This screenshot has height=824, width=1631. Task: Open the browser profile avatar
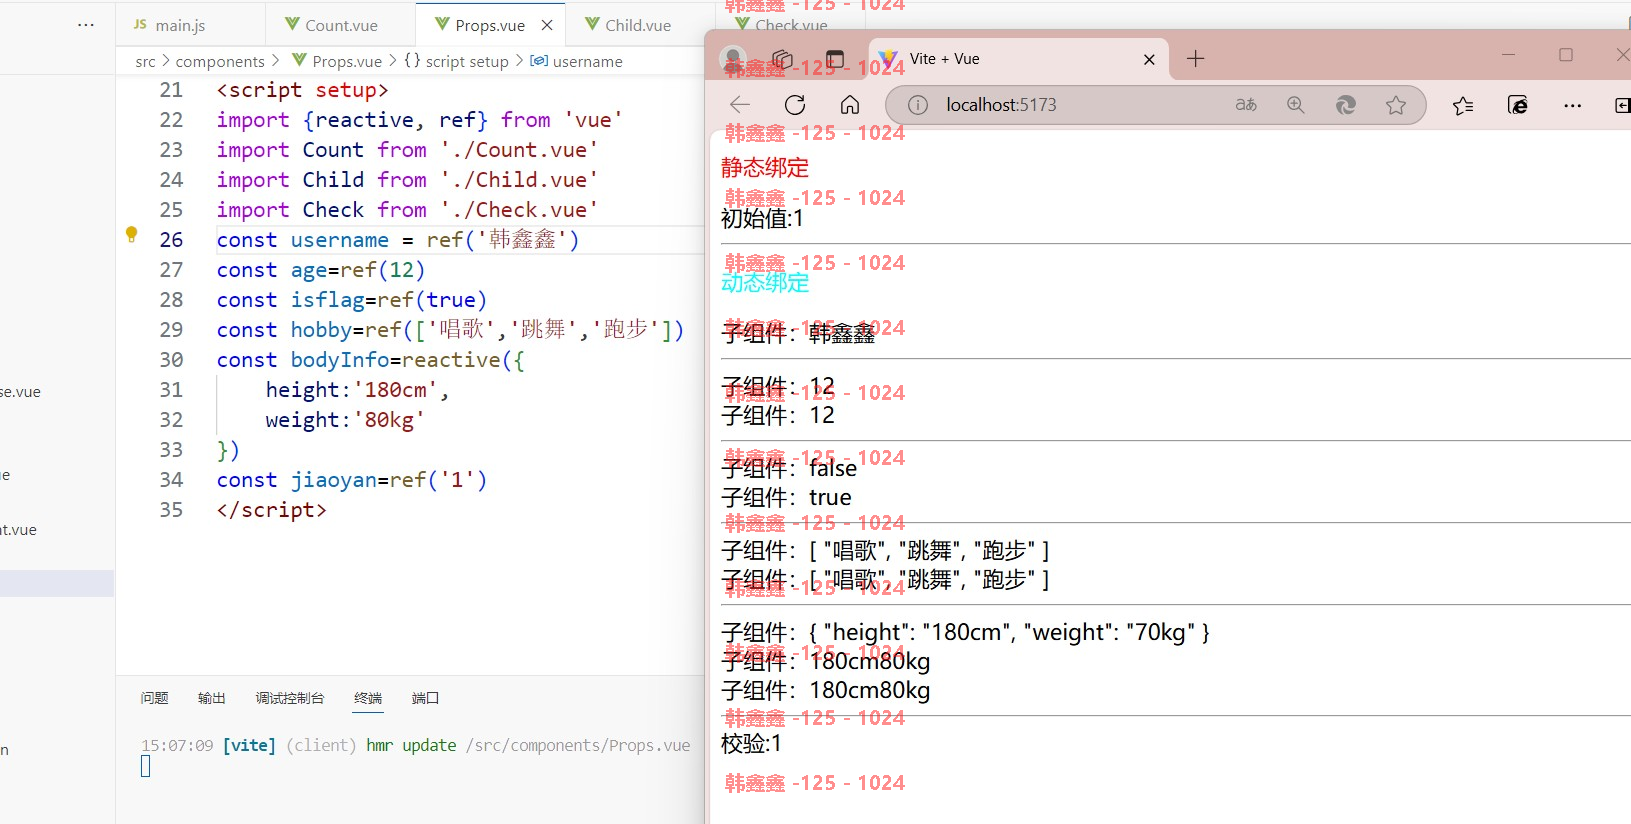(x=733, y=59)
